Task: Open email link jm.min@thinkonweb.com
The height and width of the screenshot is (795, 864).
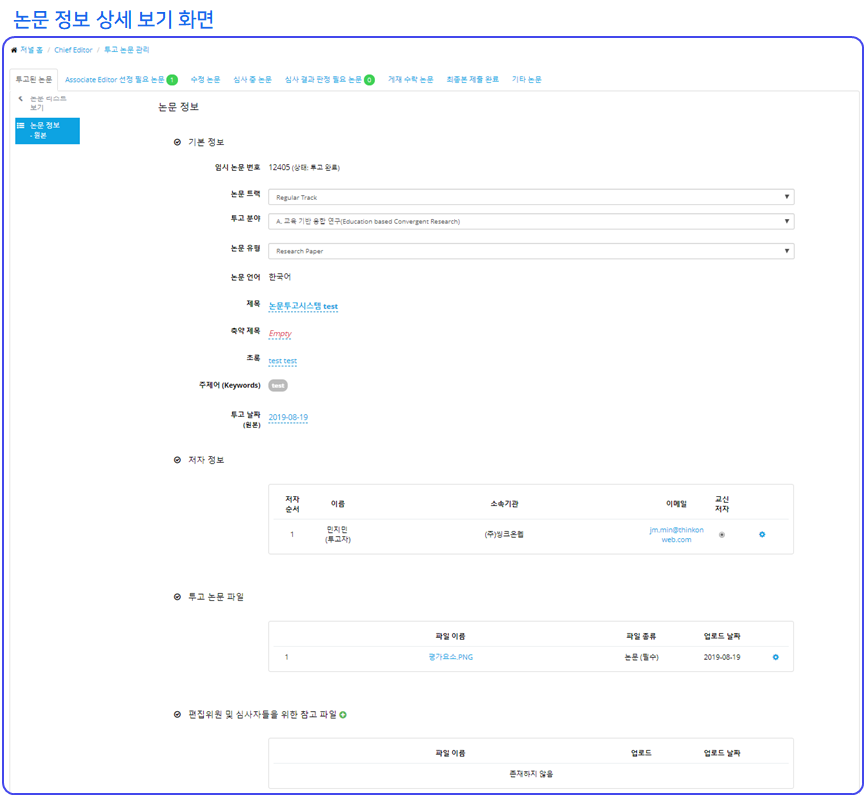Action: pyautogui.click(x=676, y=534)
